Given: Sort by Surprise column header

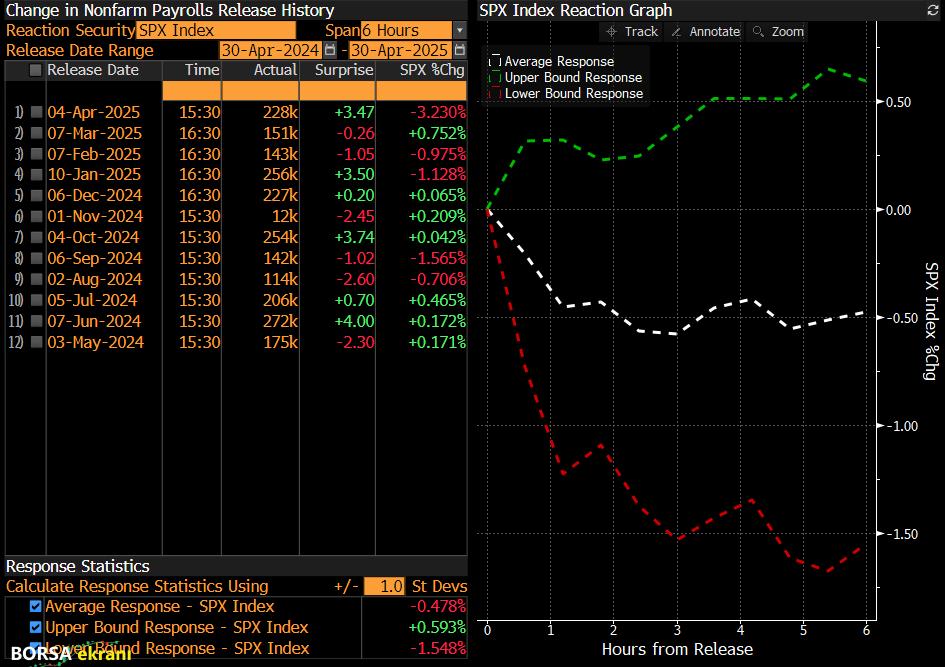Looking at the screenshot, I should click(344, 70).
